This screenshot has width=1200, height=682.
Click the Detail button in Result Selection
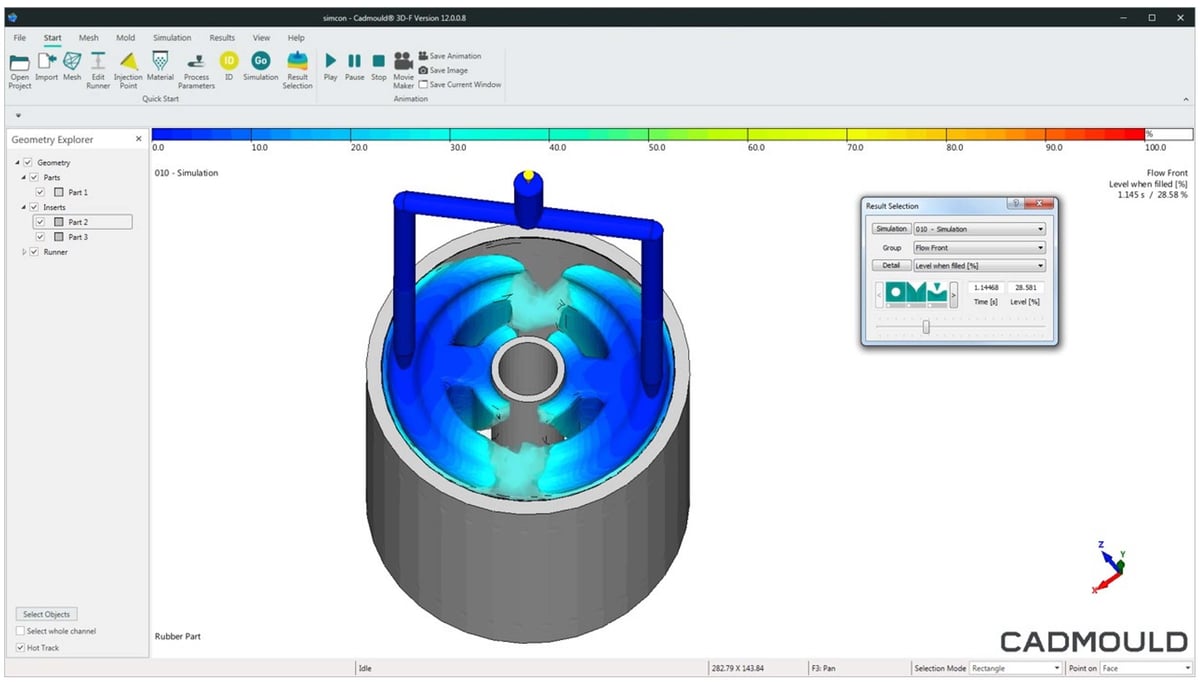891,265
